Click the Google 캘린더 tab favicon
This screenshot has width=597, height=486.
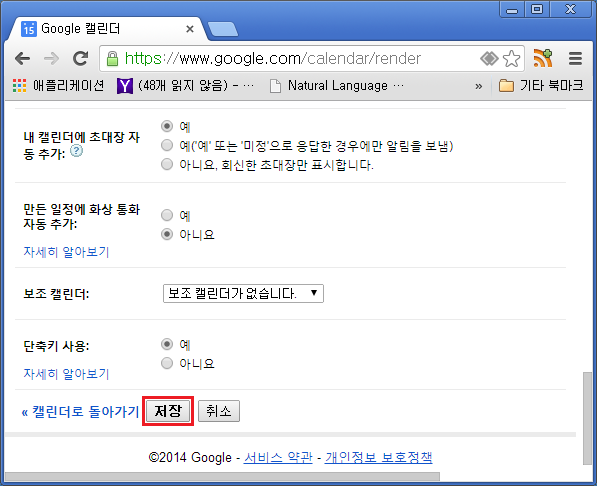(x=29, y=29)
